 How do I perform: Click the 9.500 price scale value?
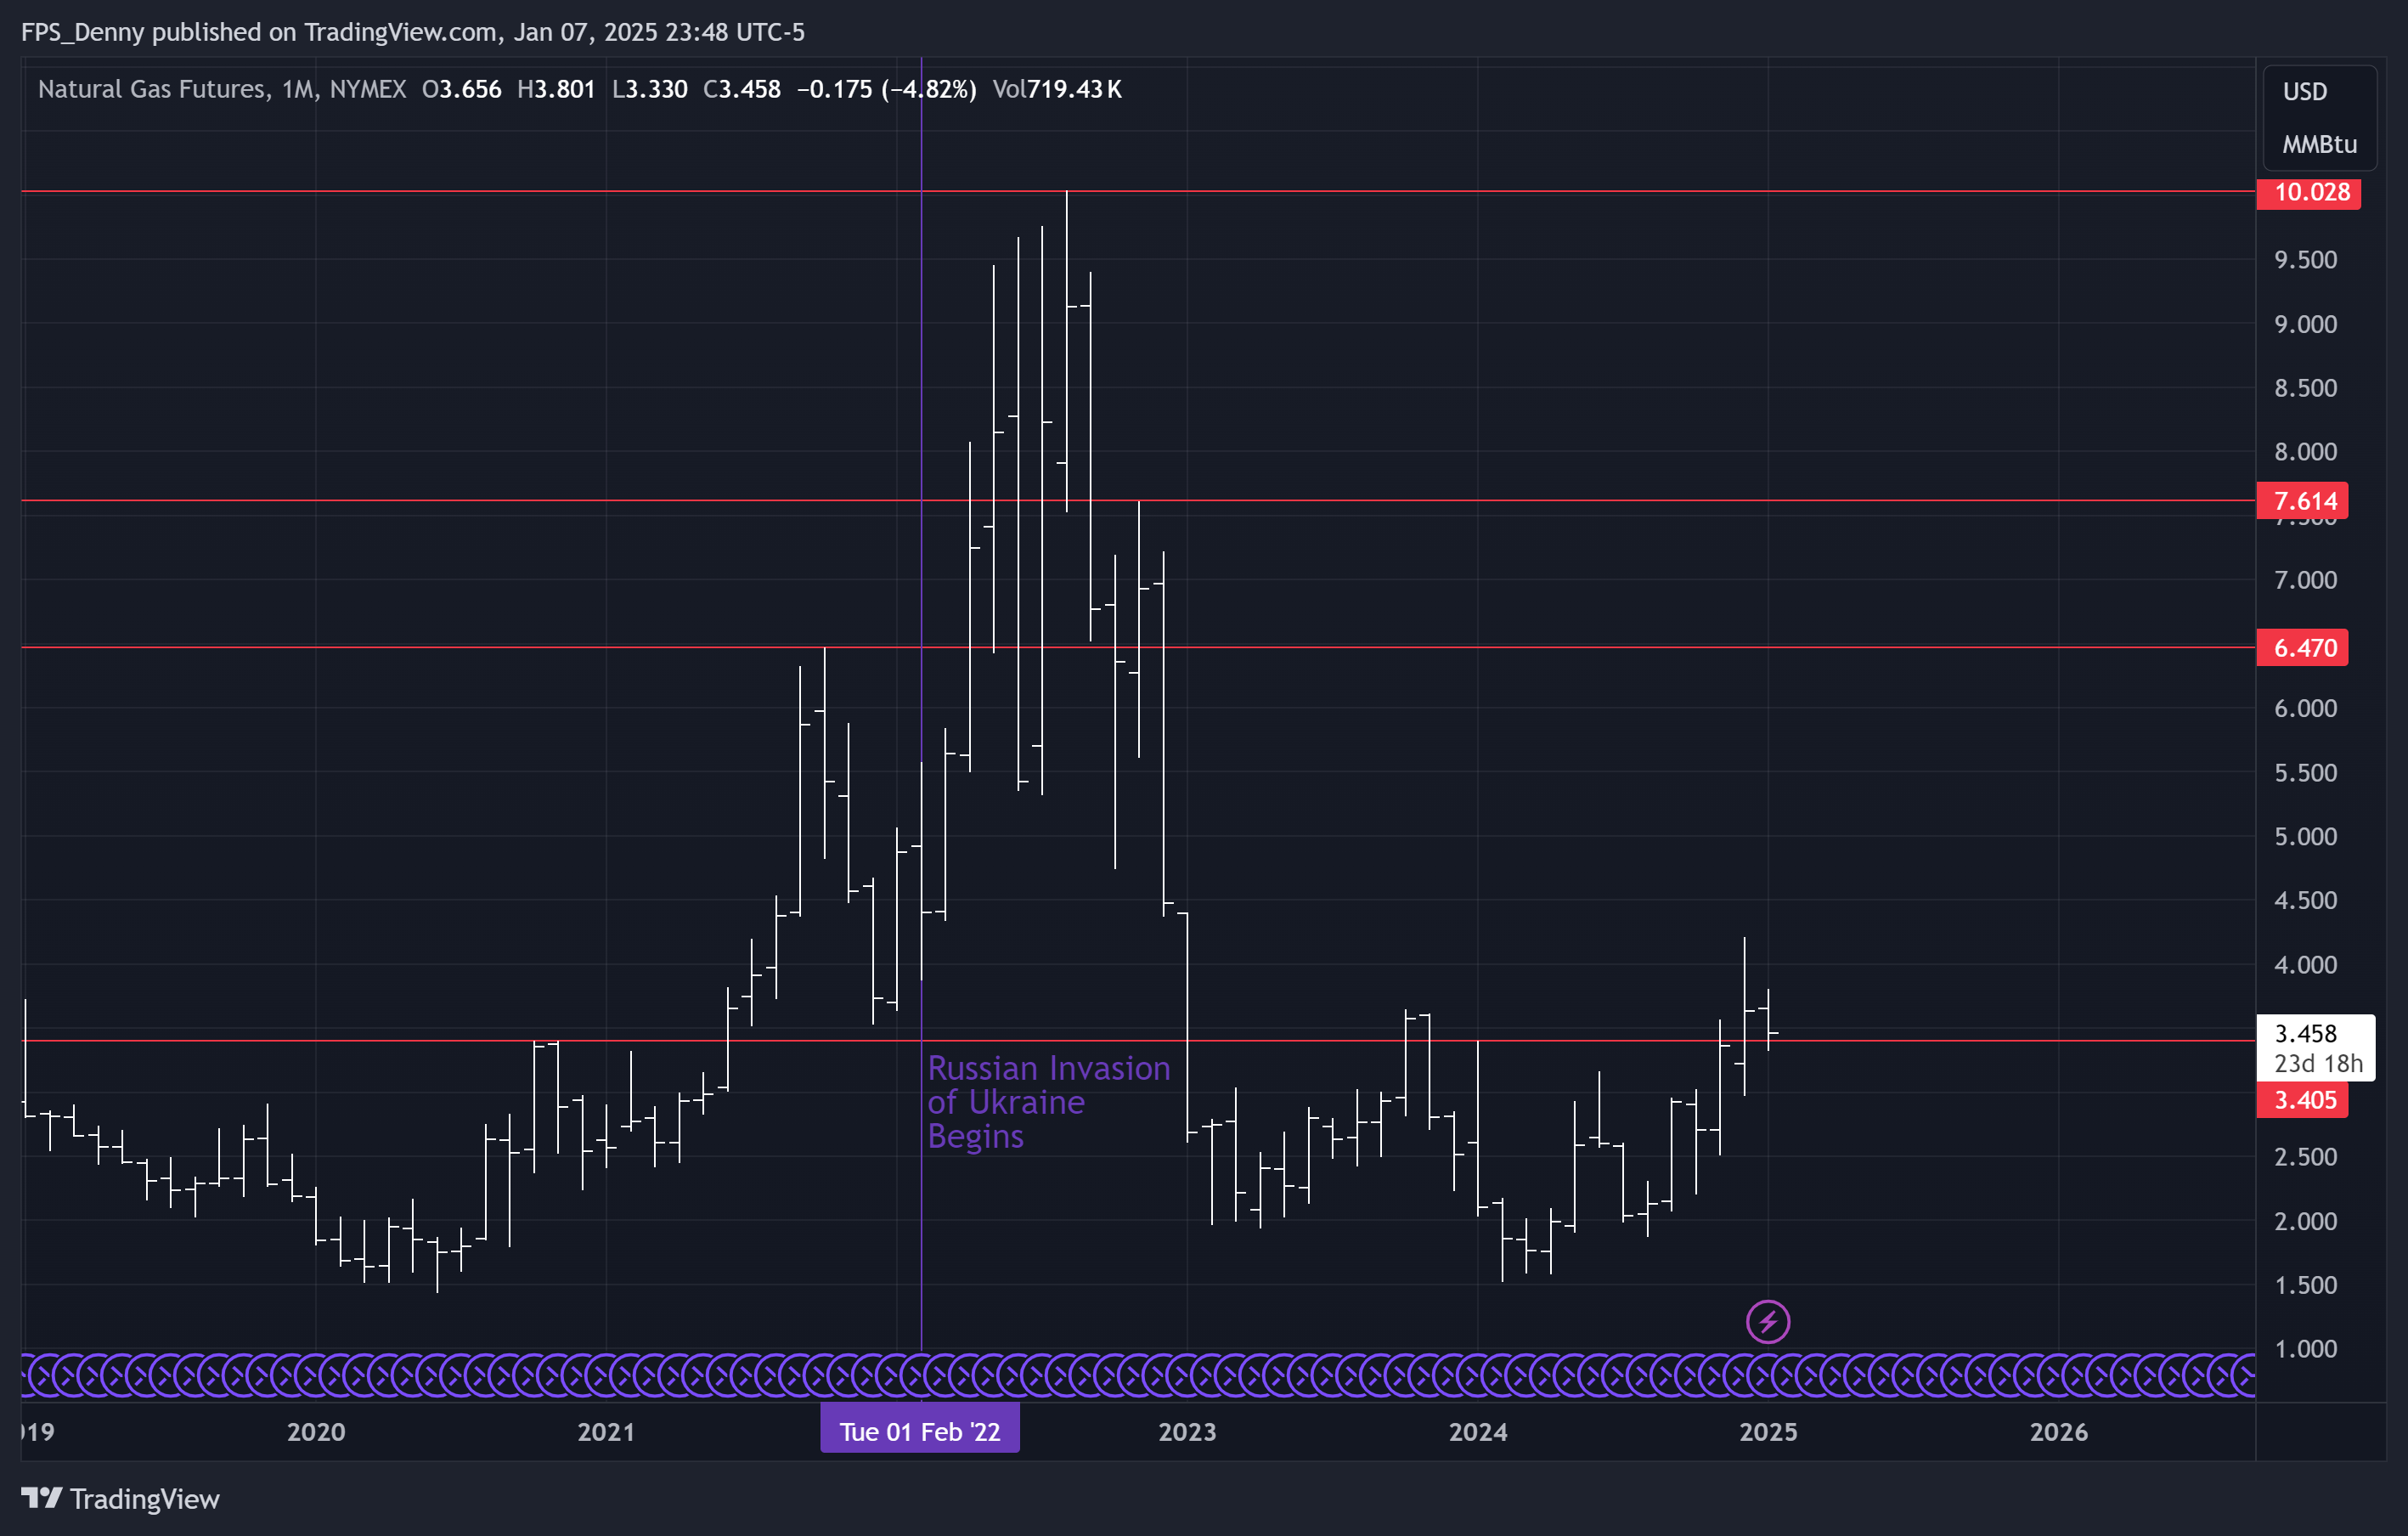click(2305, 259)
